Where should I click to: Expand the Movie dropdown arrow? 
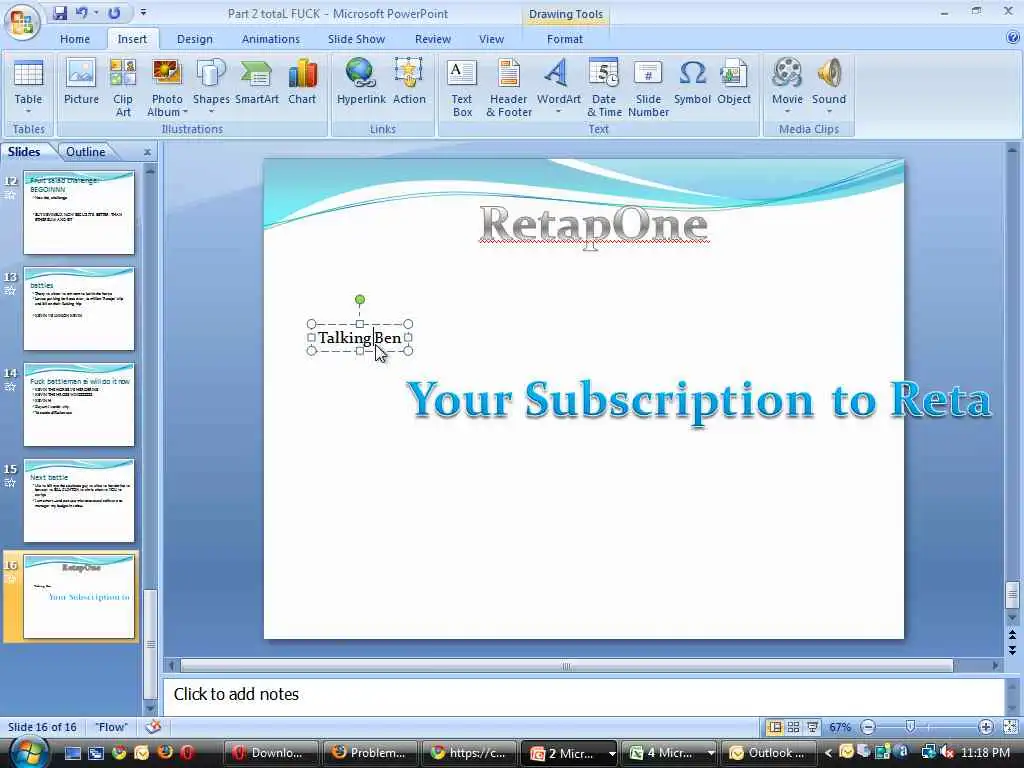[x=787, y=112]
